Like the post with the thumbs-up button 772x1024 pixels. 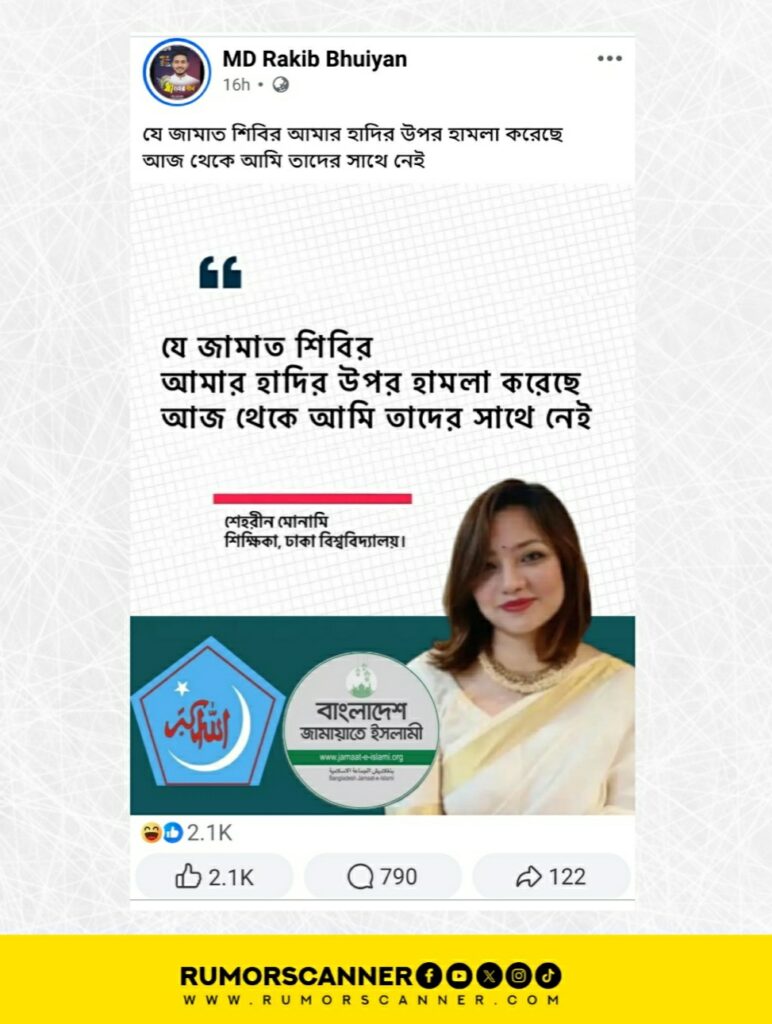tap(214, 876)
